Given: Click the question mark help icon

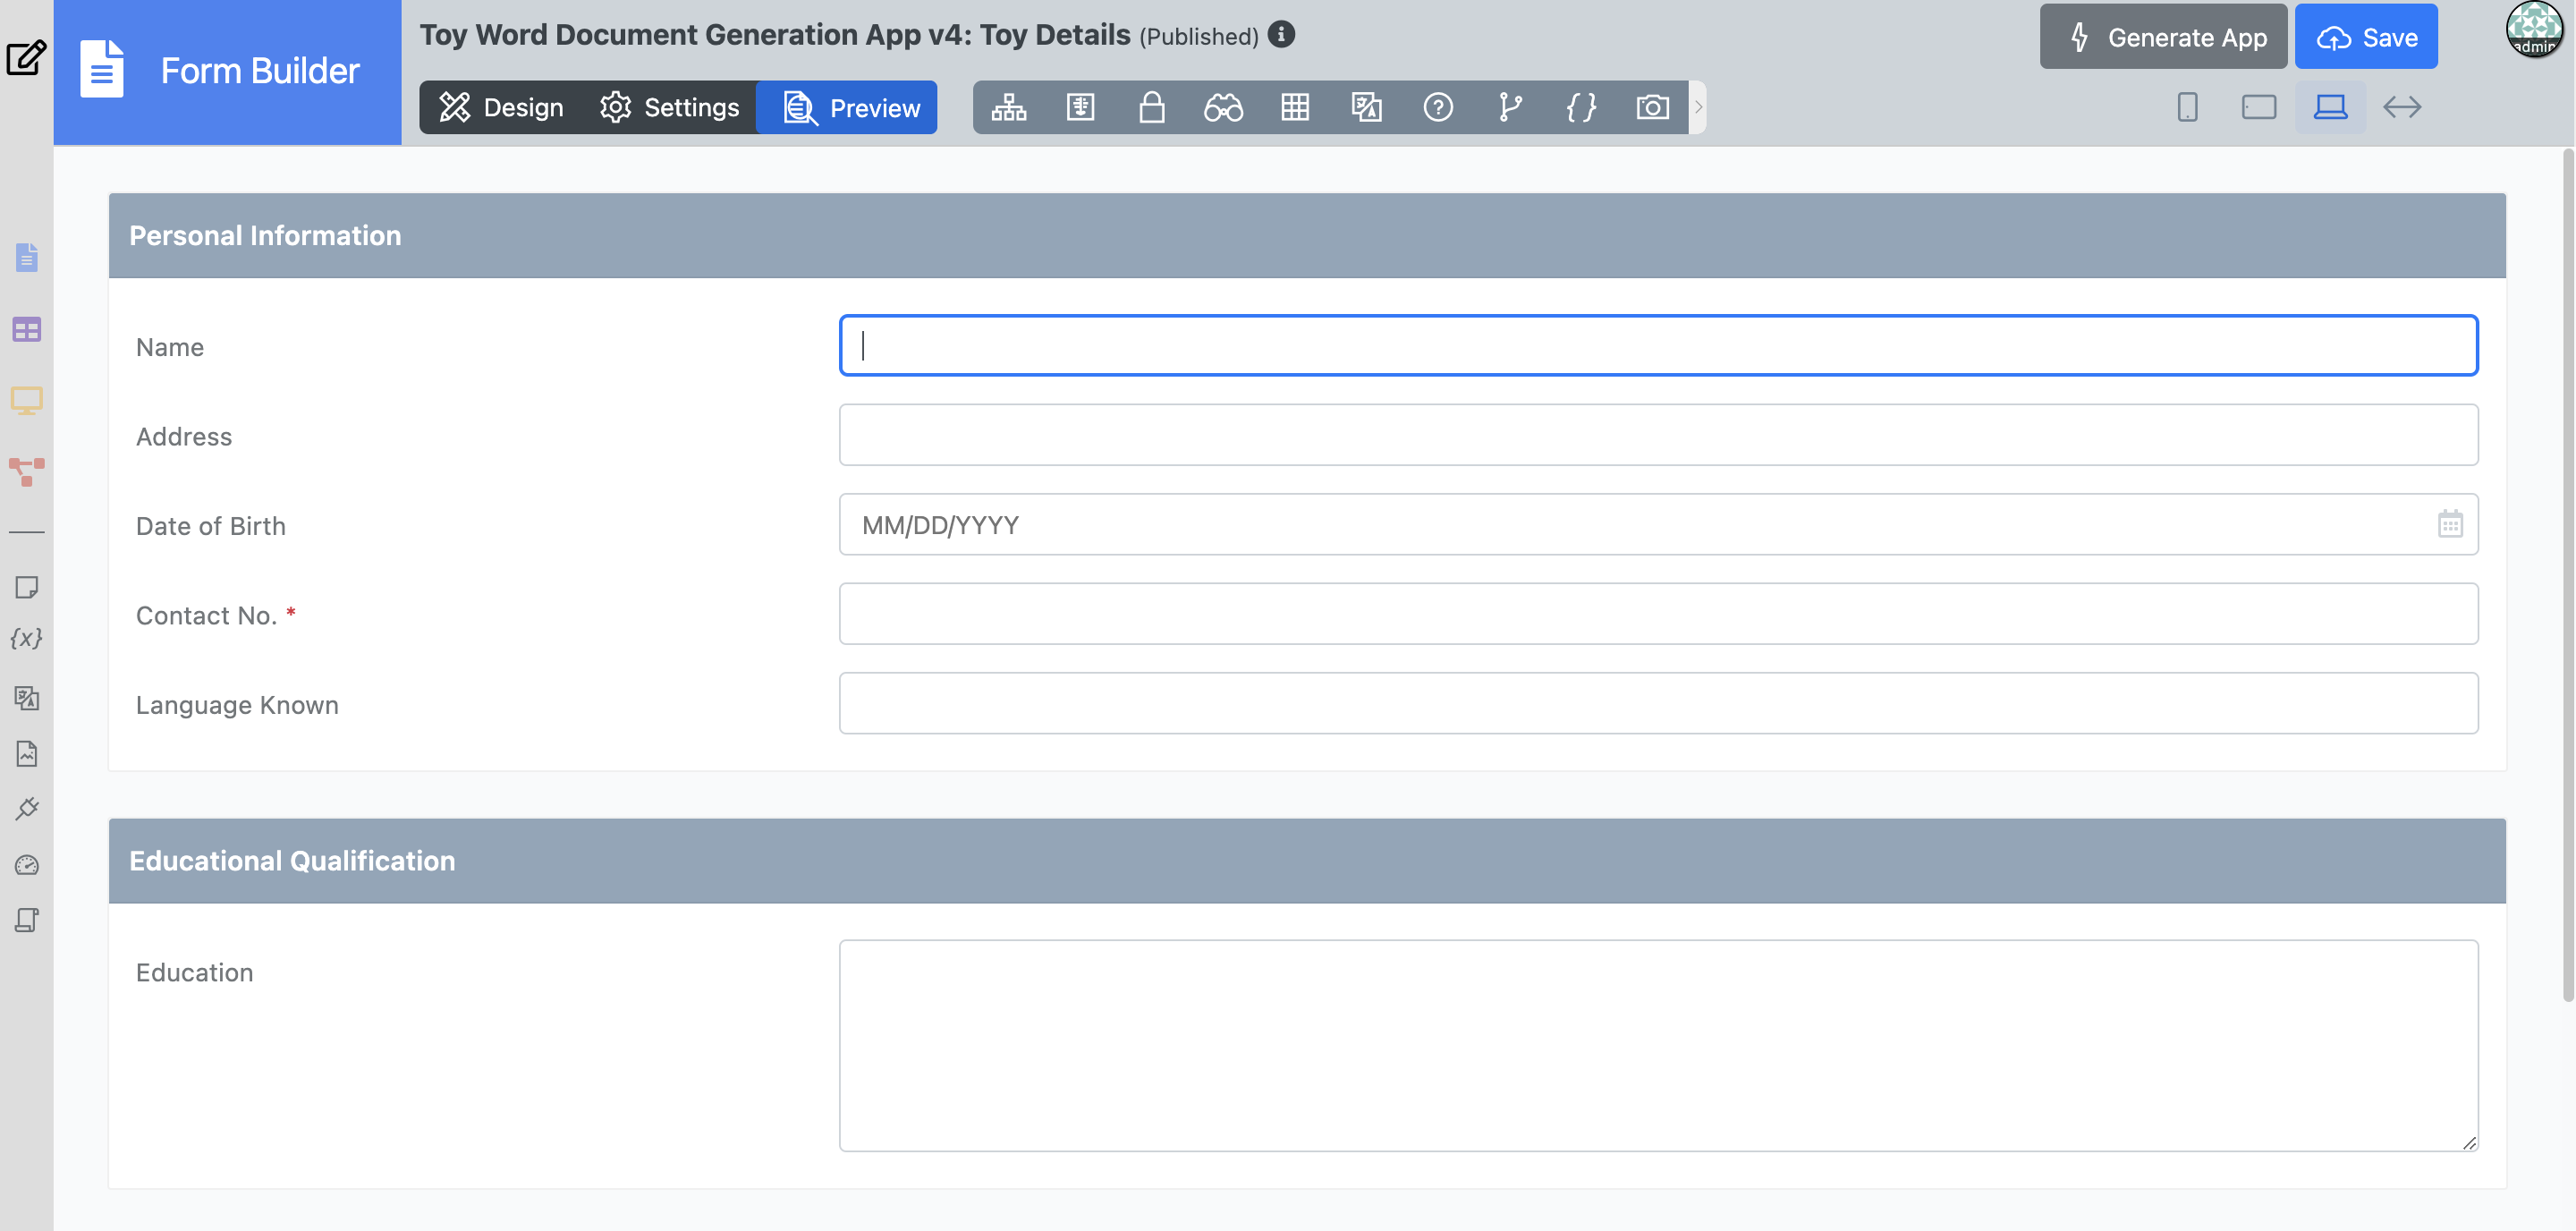Looking at the screenshot, I should pos(1438,107).
